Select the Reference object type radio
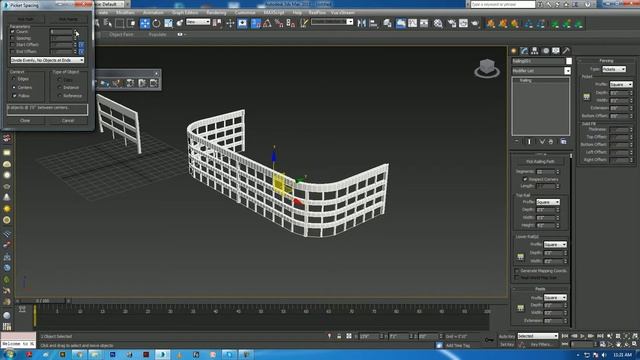640x360 pixels. pos(60,96)
